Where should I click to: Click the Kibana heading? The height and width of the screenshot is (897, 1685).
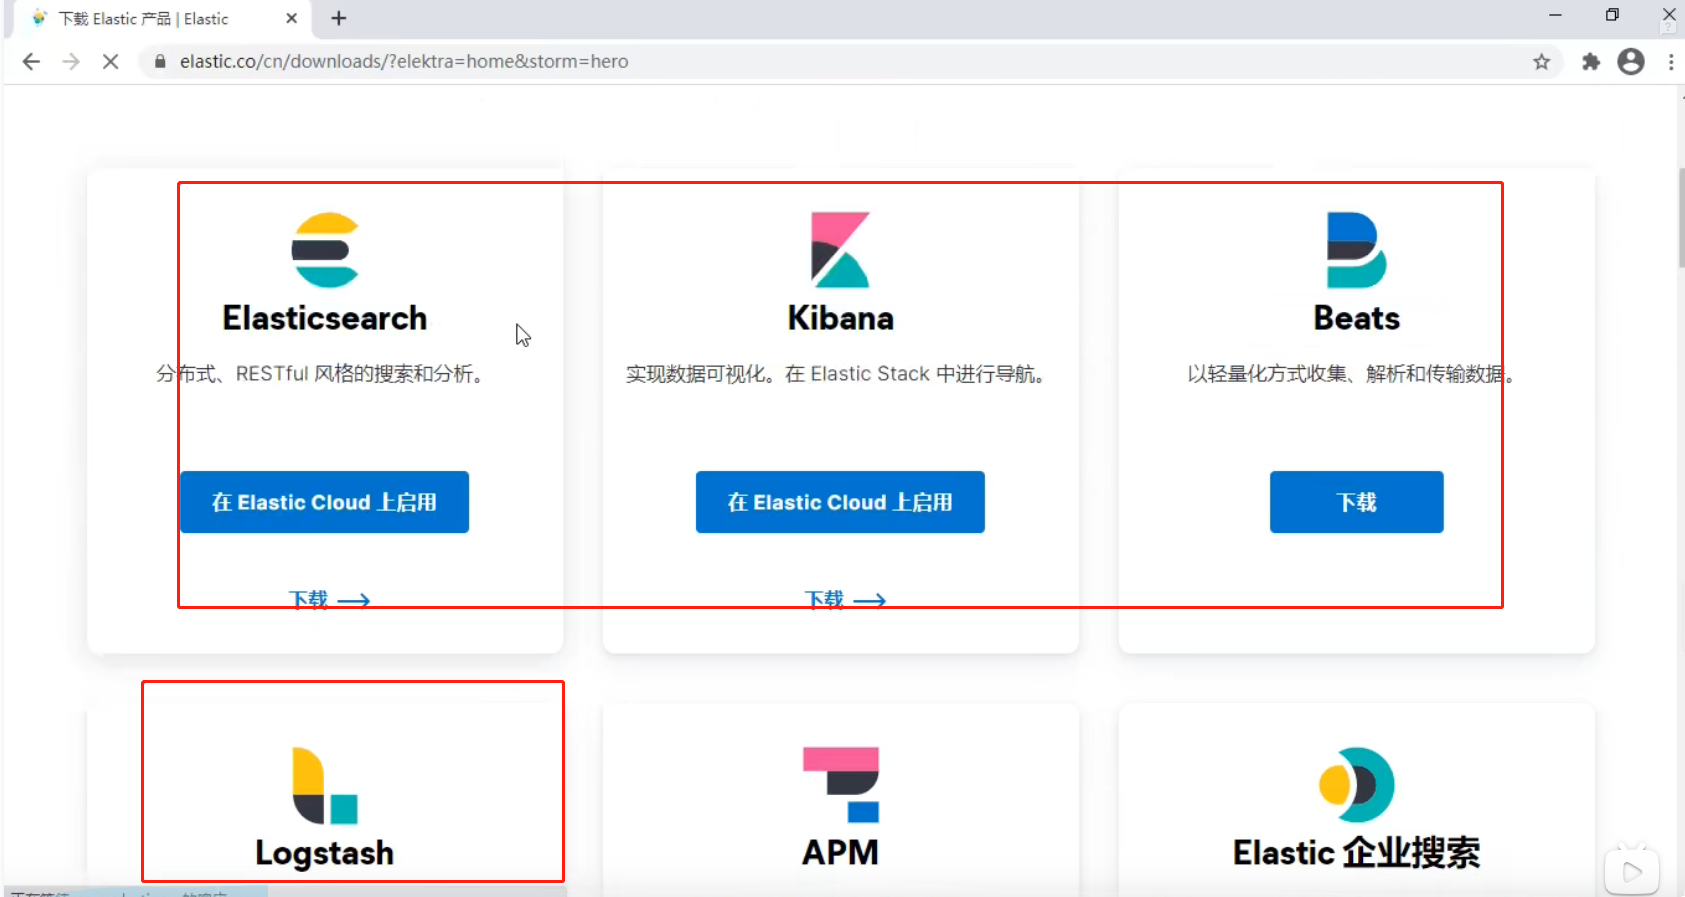coord(840,318)
